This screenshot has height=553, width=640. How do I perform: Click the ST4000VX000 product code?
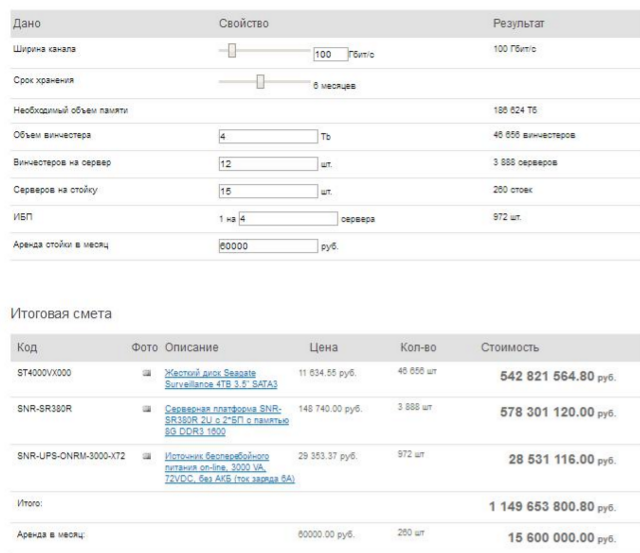47,373
